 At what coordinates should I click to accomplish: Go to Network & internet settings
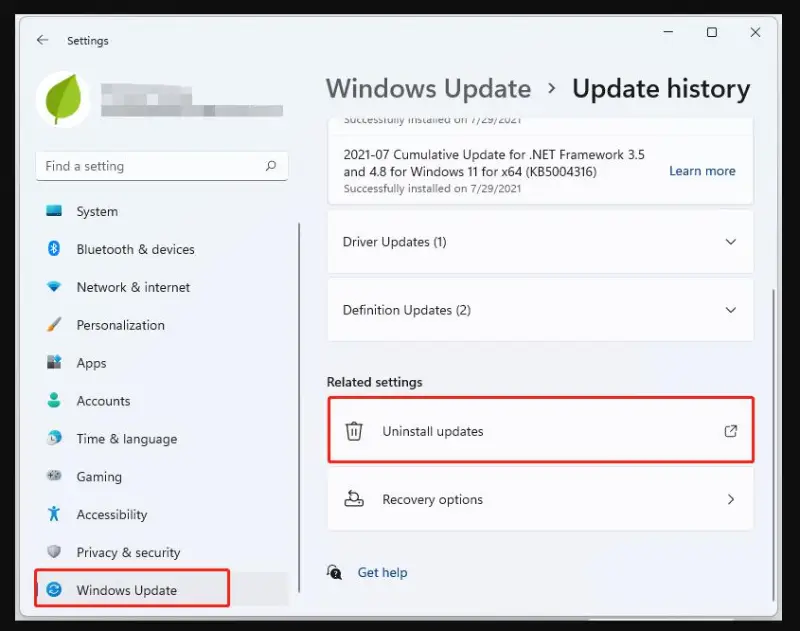(162, 287)
